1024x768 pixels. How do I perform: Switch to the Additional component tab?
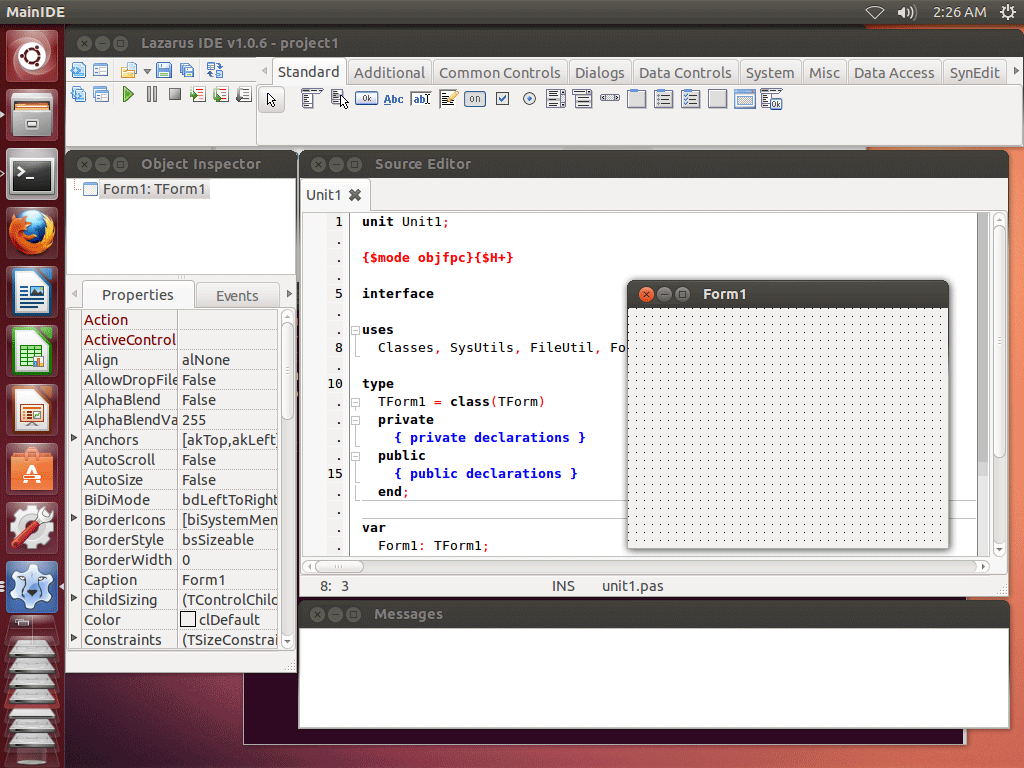tap(389, 72)
